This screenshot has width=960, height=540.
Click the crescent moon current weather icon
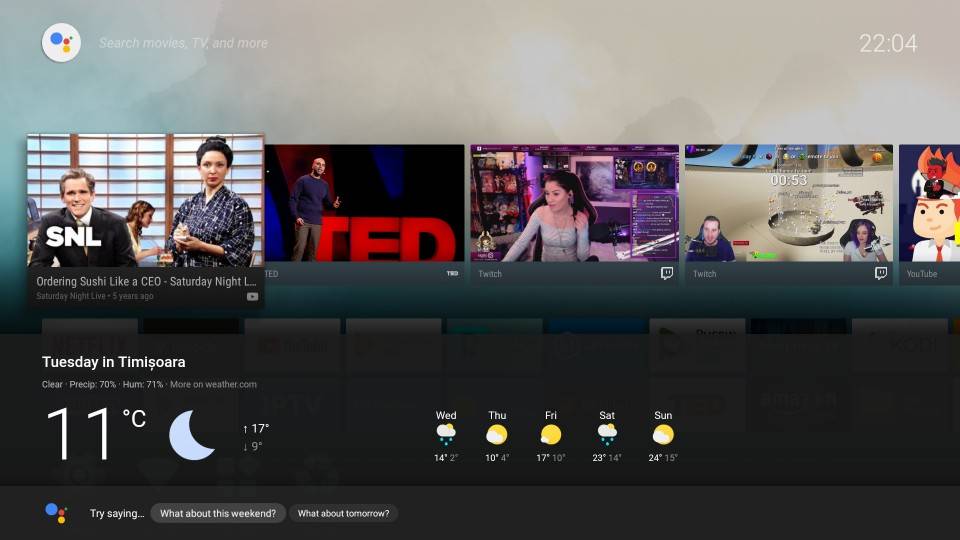click(x=192, y=435)
